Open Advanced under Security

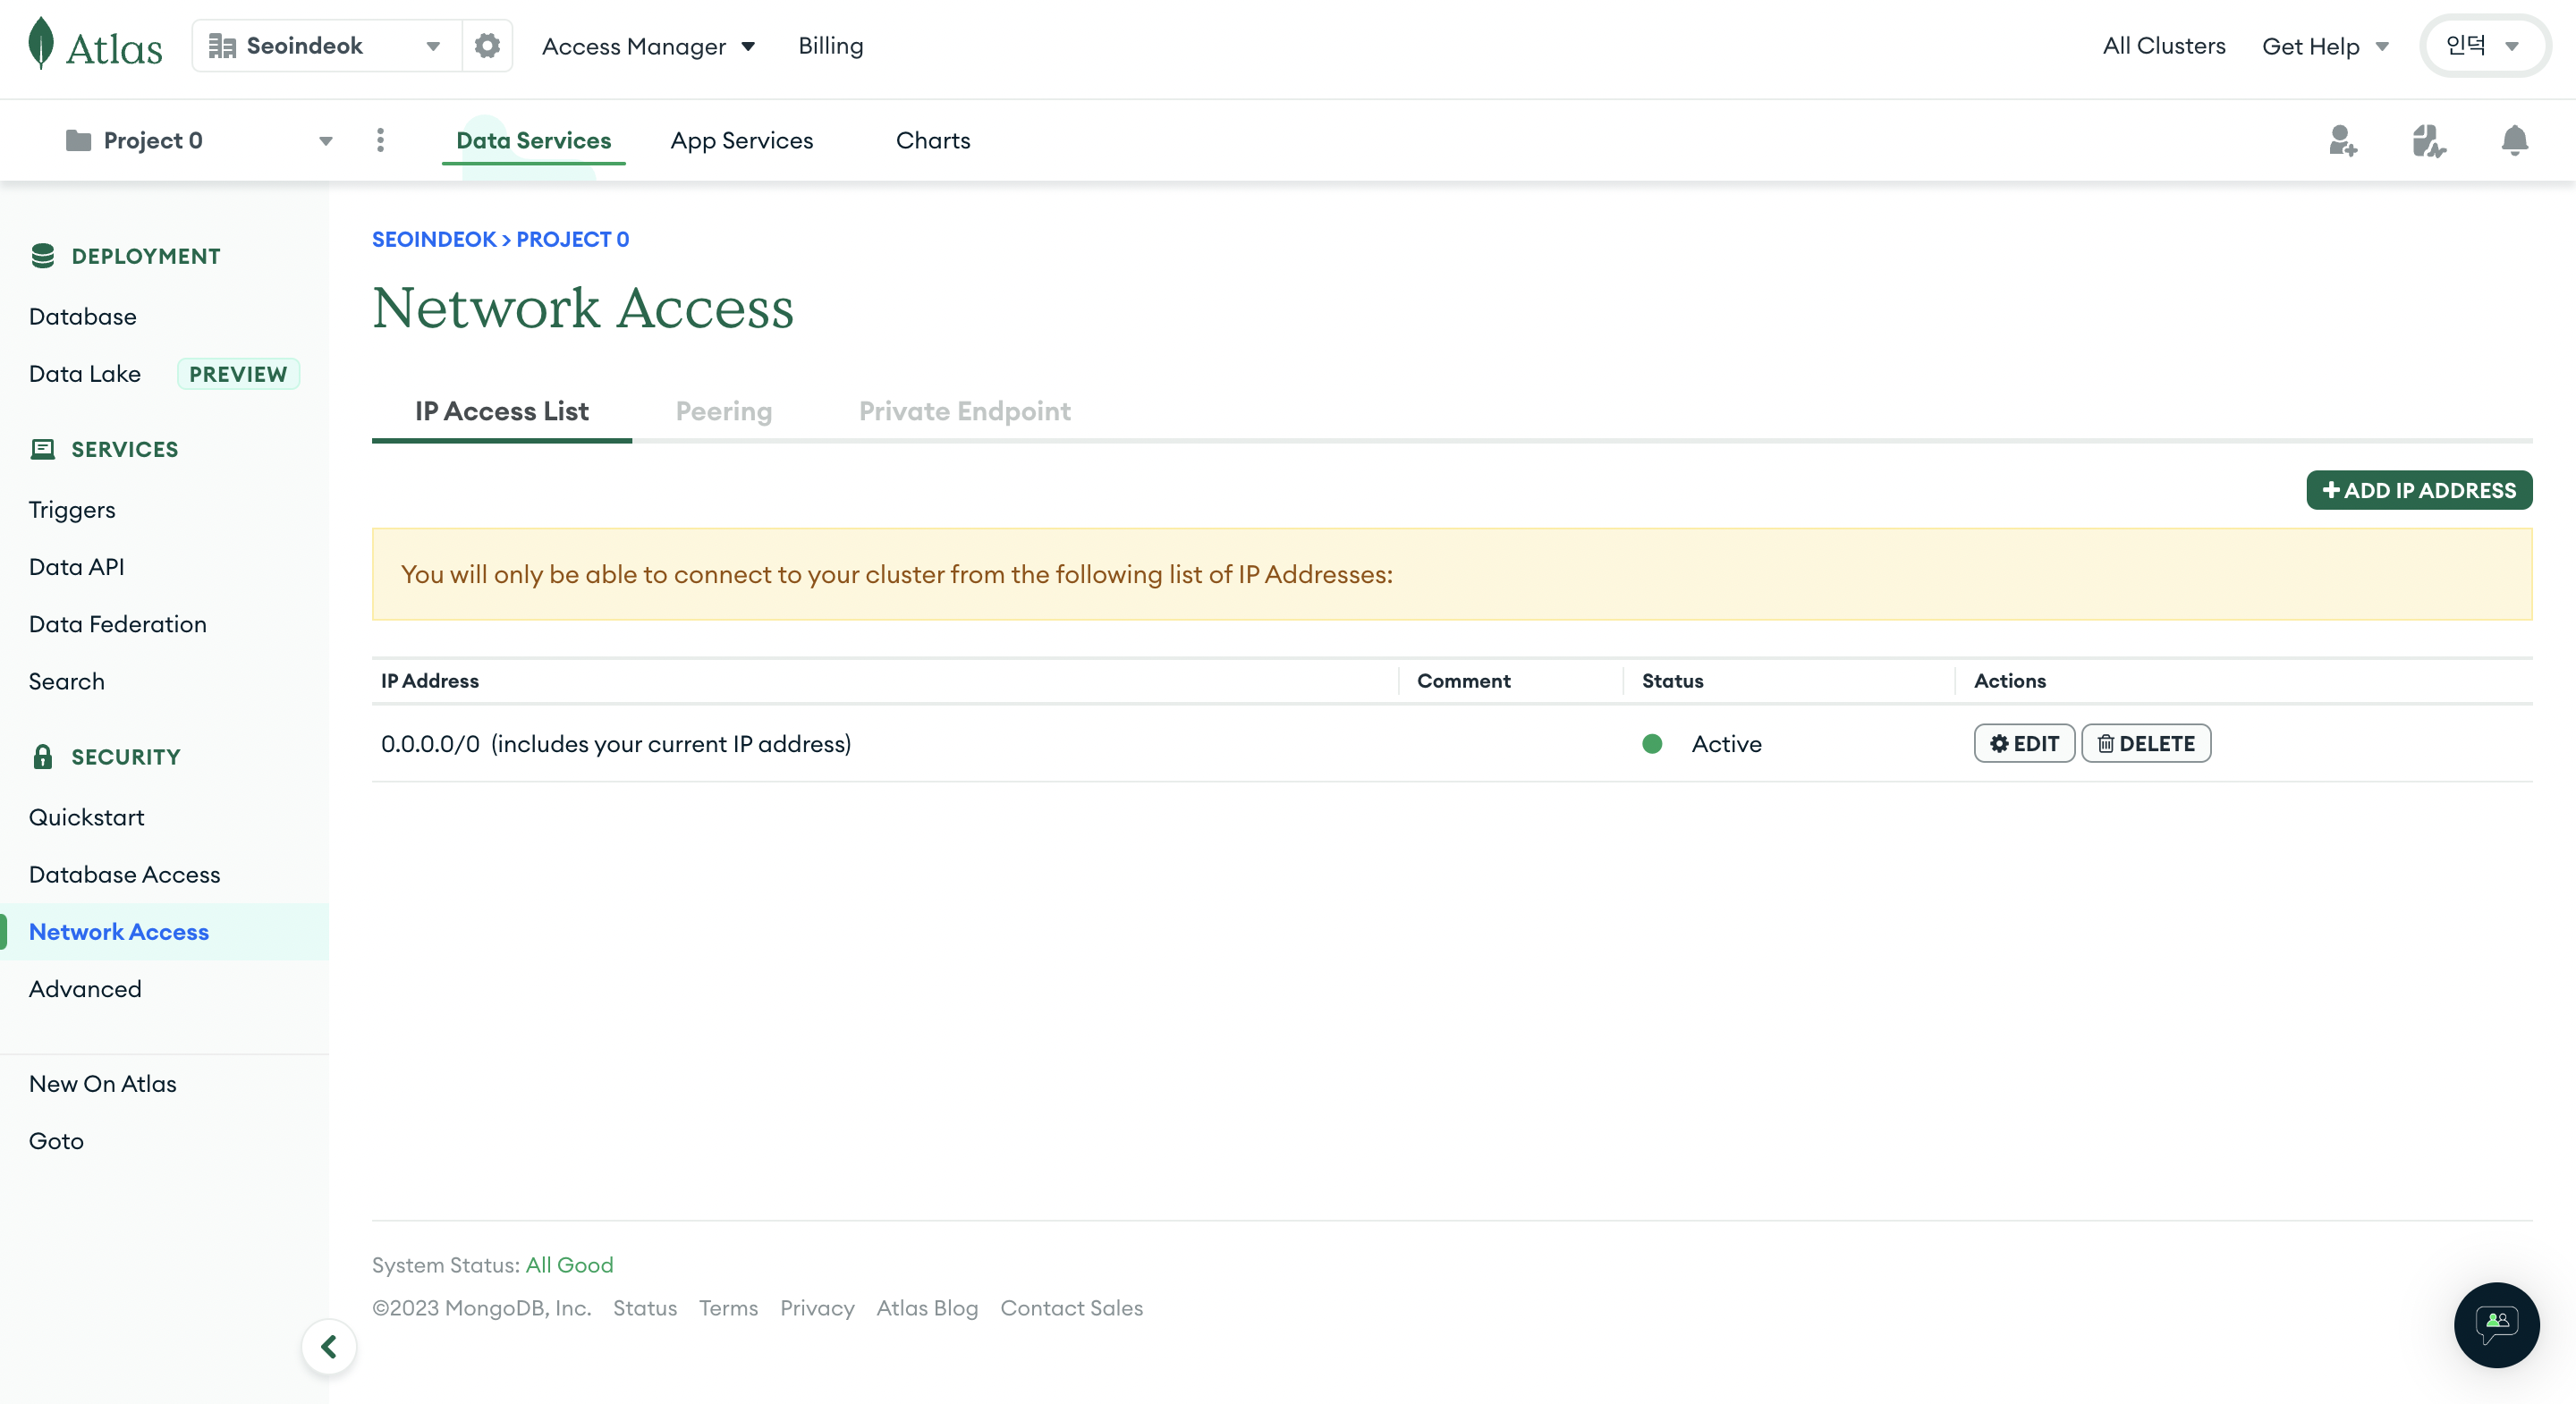85,988
